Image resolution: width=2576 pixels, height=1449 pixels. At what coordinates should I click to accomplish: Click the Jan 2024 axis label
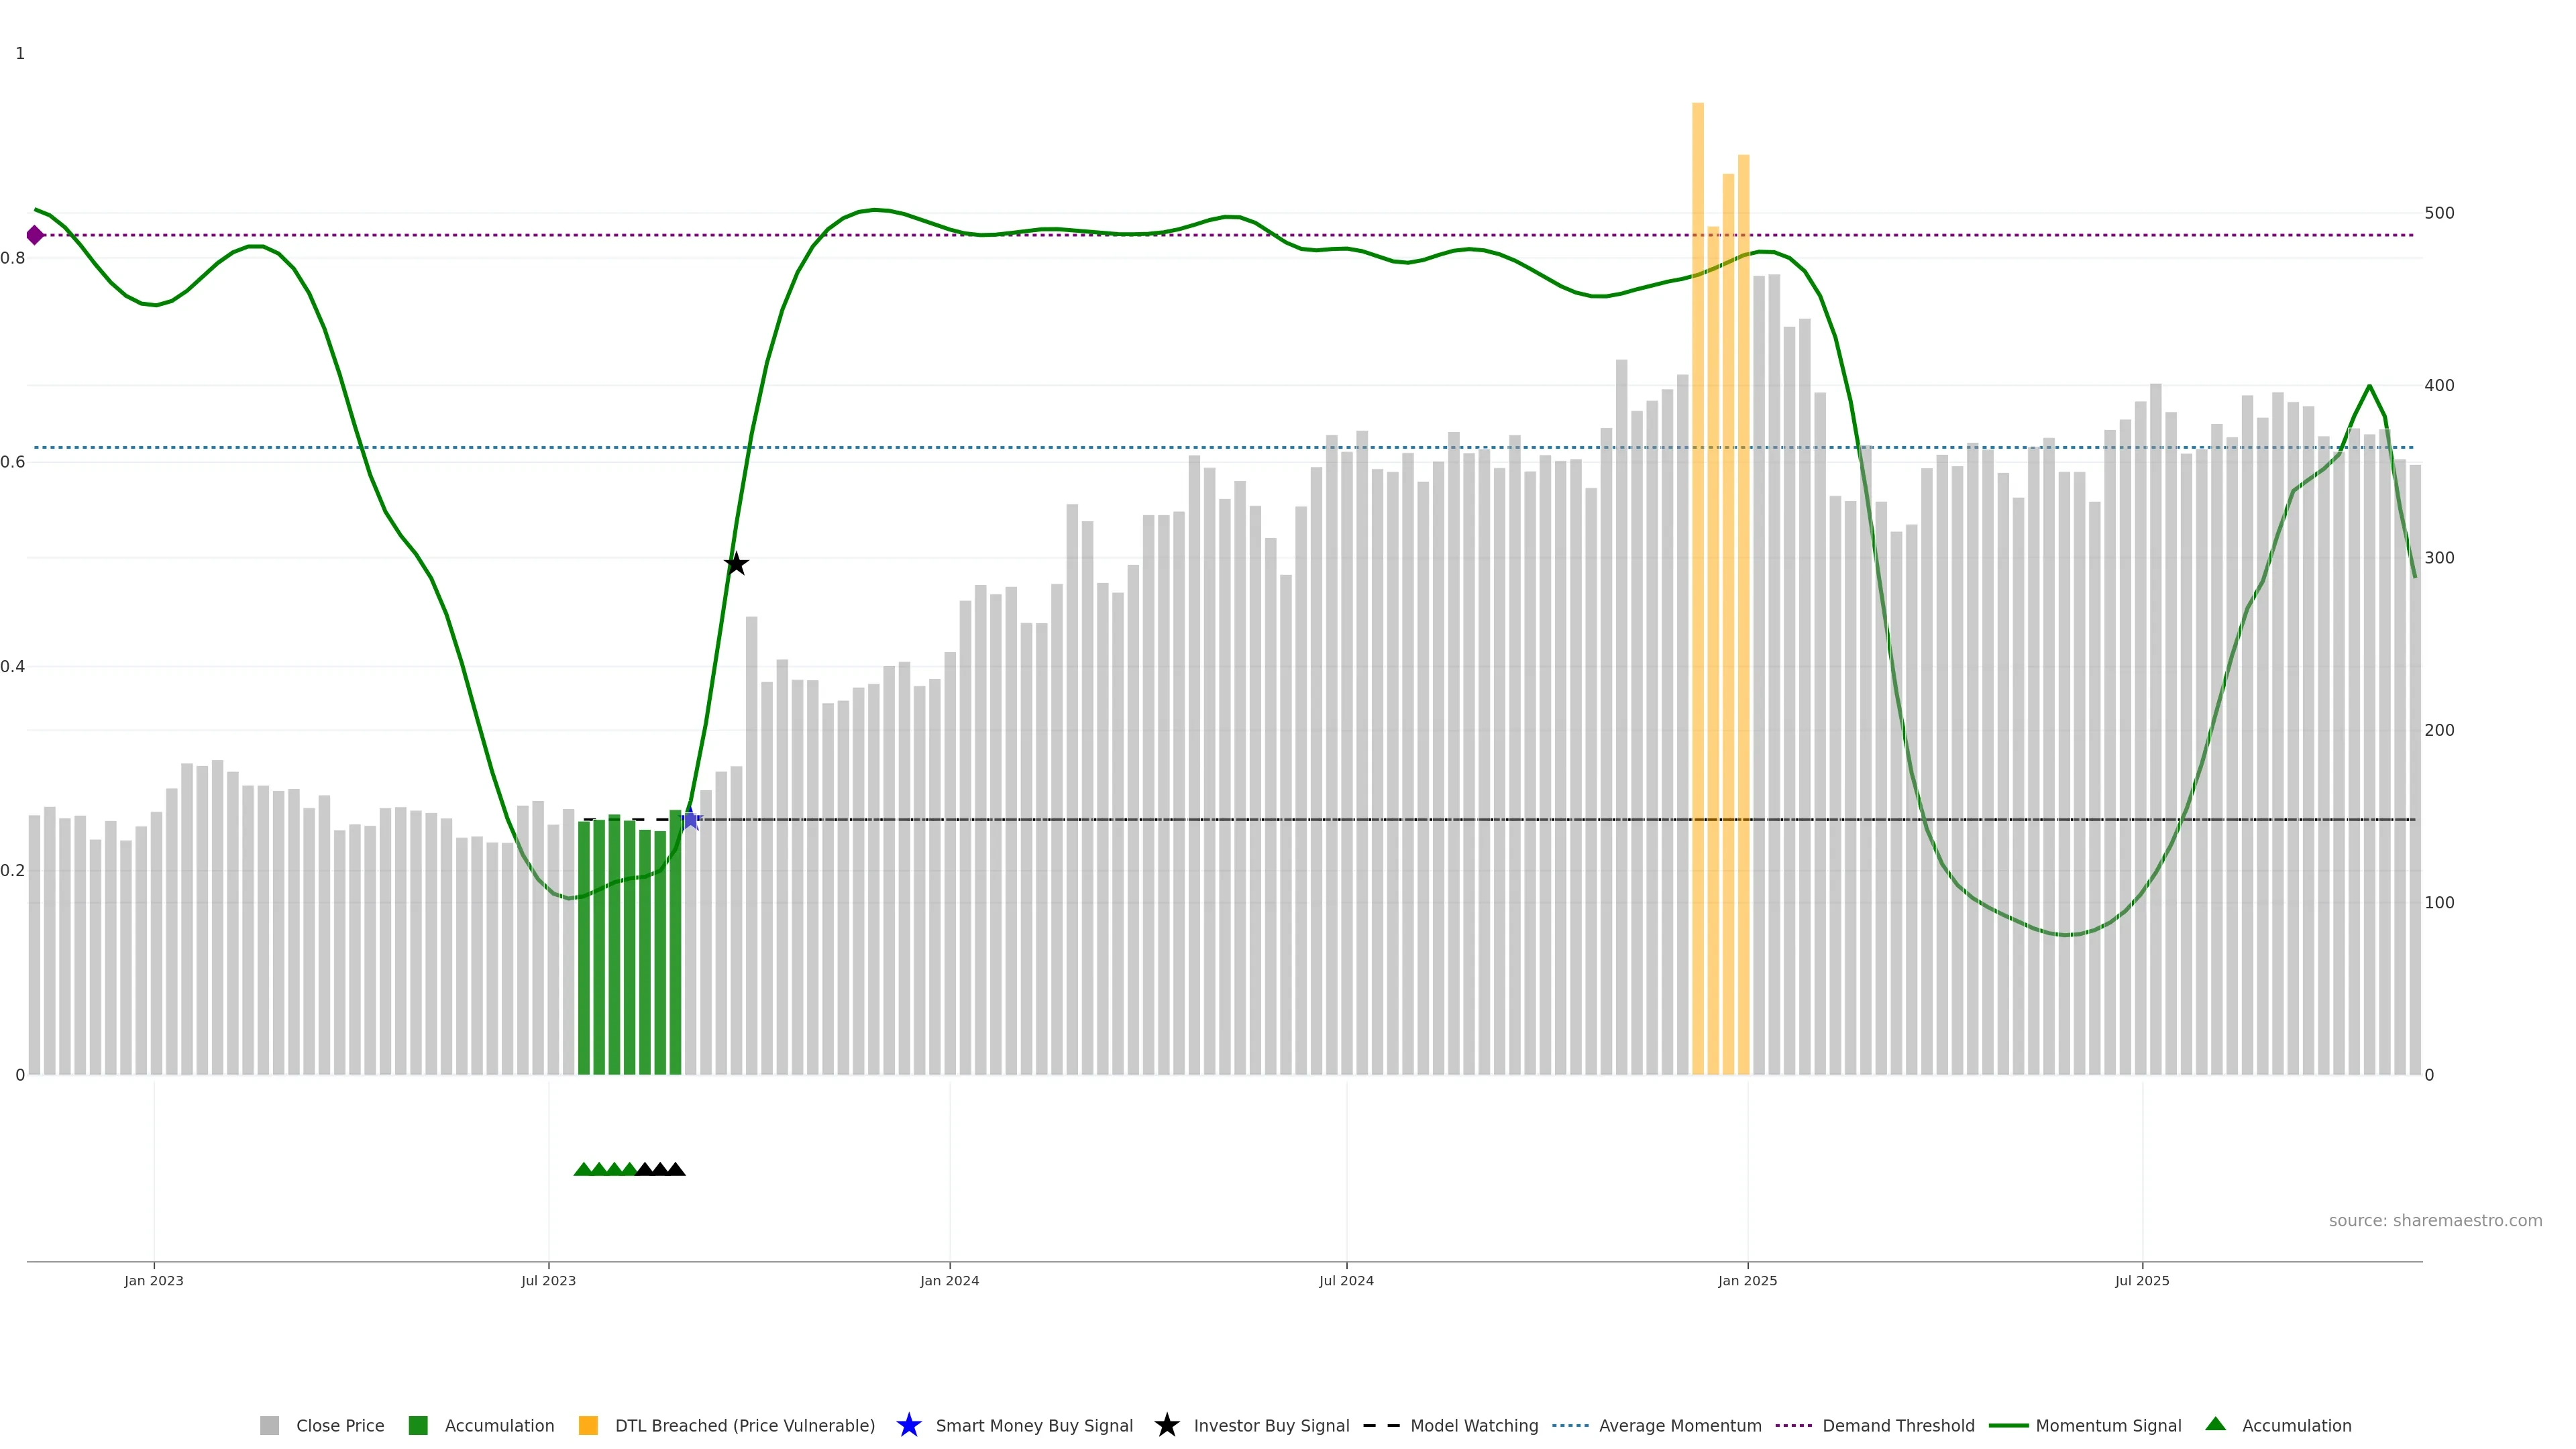[949, 1281]
